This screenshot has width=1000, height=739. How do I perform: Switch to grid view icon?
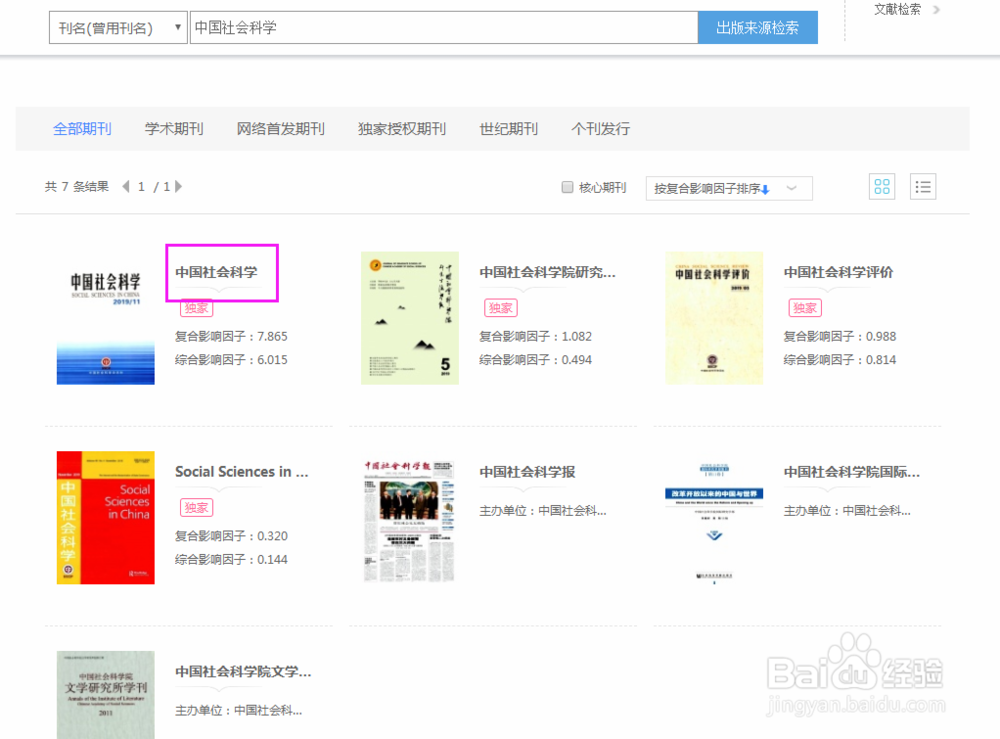tap(882, 187)
